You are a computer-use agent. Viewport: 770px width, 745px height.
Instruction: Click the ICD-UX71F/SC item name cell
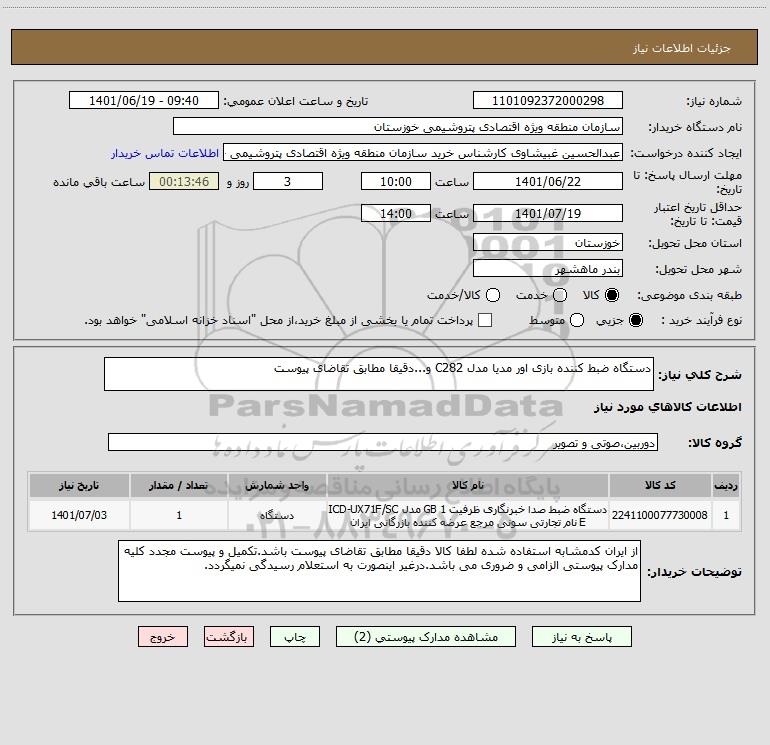pos(468,515)
